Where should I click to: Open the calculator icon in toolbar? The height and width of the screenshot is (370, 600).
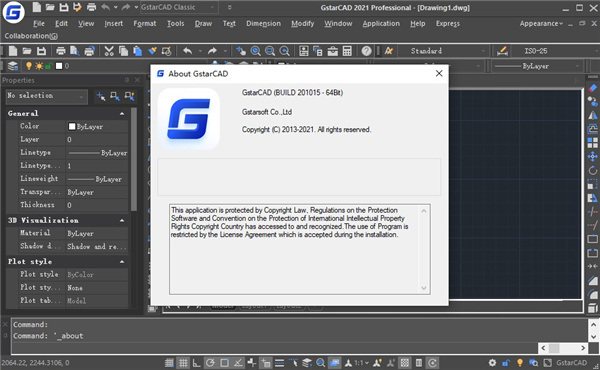pyautogui.click(x=347, y=51)
